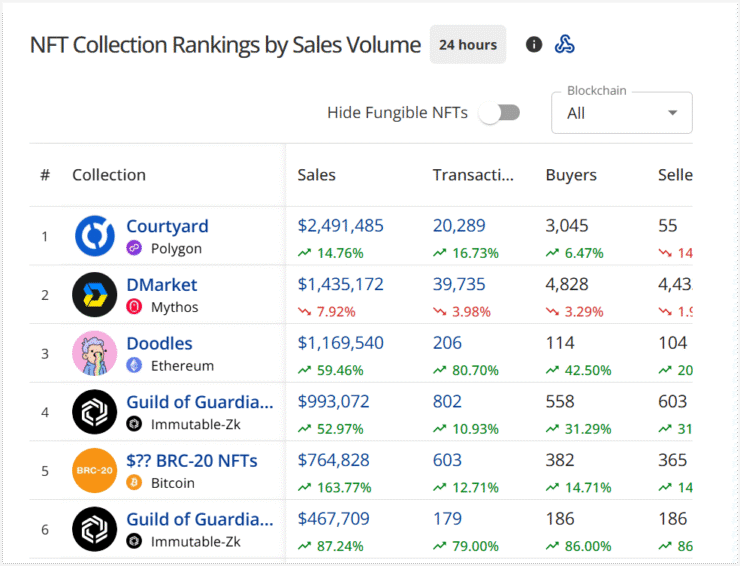
Task: Click the Mythos label under DMarket
Action: [x=175, y=307]
